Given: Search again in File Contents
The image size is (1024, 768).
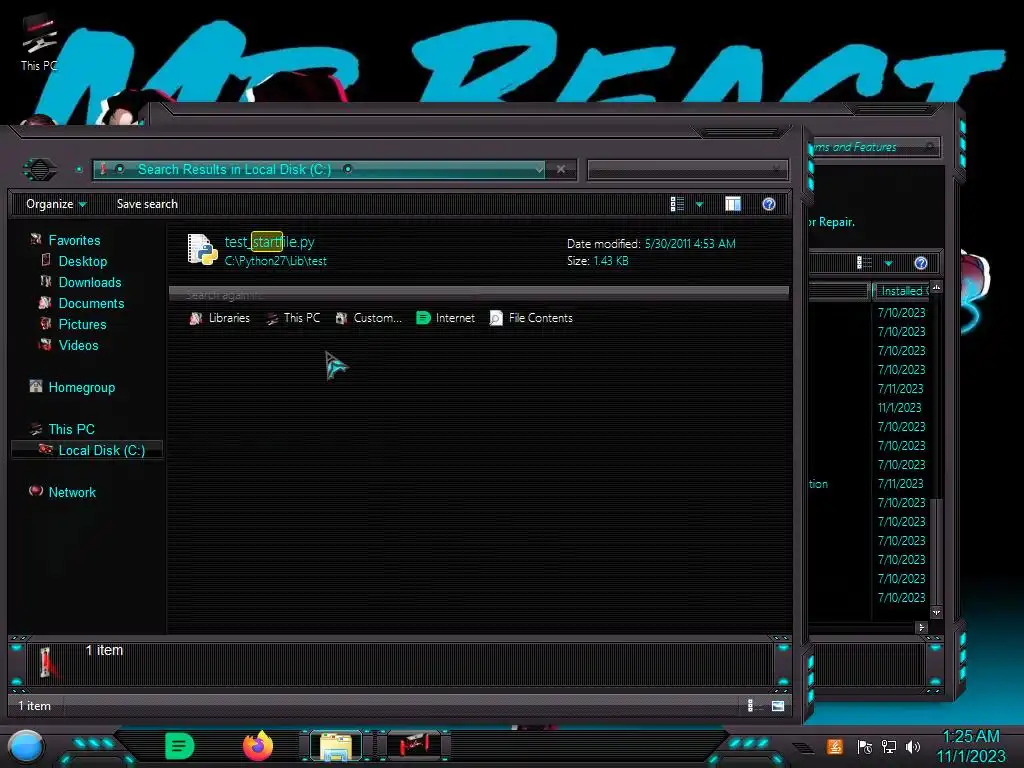Looking at the screenshot, I should pyautogui.click(x=531, y=318).
